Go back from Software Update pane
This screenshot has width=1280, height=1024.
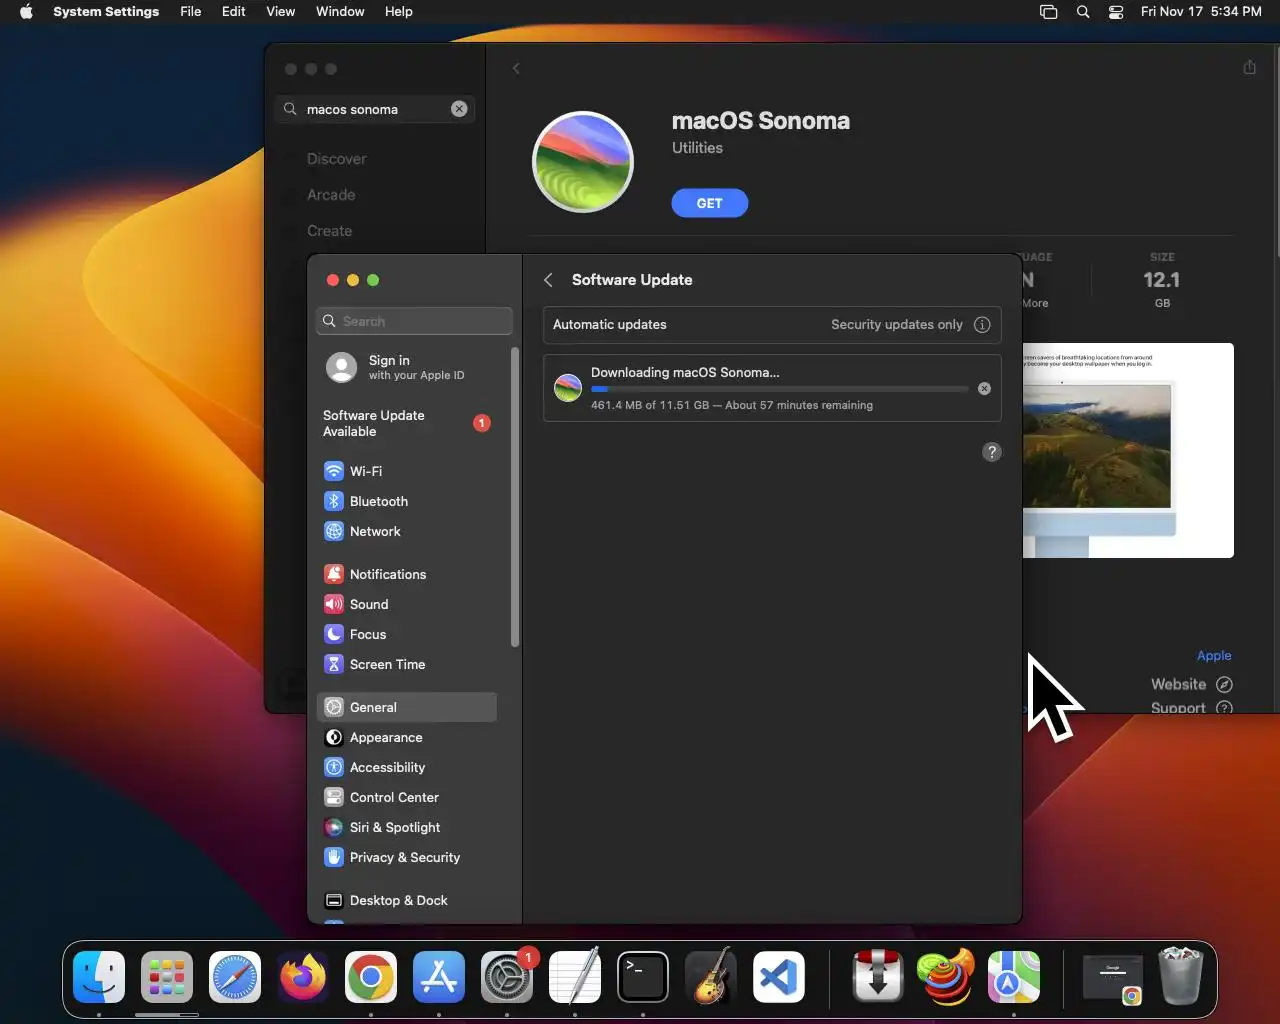coord(548,280)
